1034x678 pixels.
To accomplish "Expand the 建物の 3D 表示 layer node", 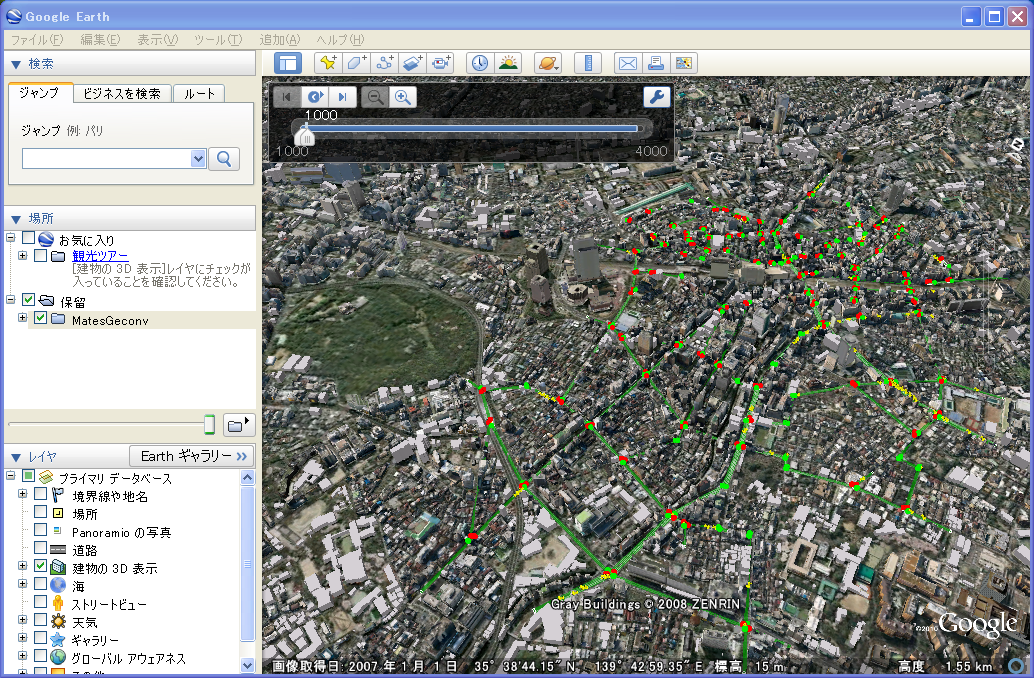I will [x=22, y=566].
